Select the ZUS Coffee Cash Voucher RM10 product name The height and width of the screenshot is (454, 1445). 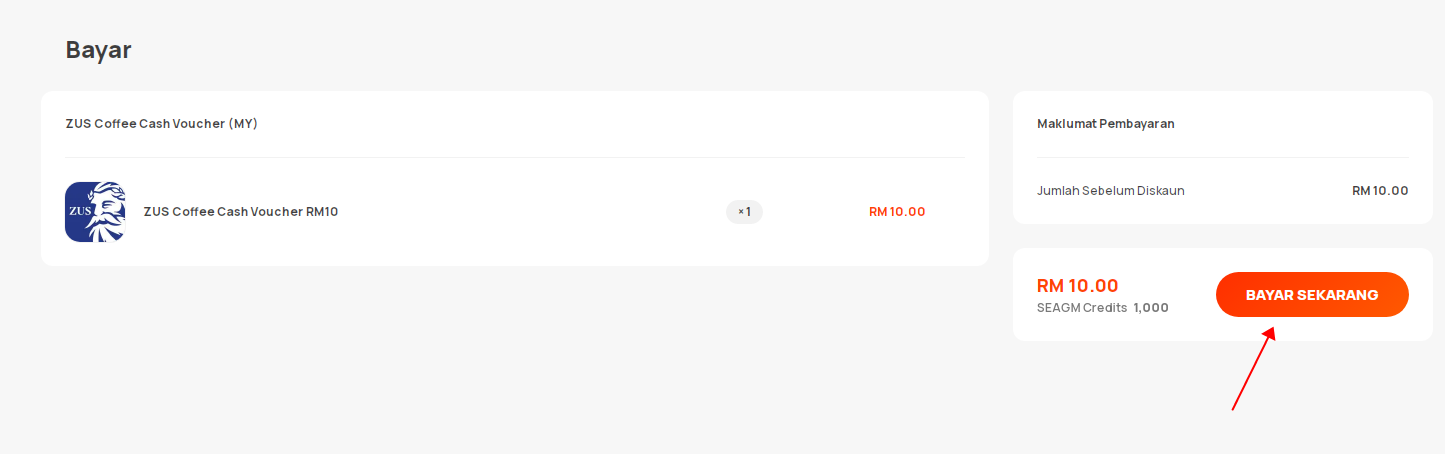(241, 211)
